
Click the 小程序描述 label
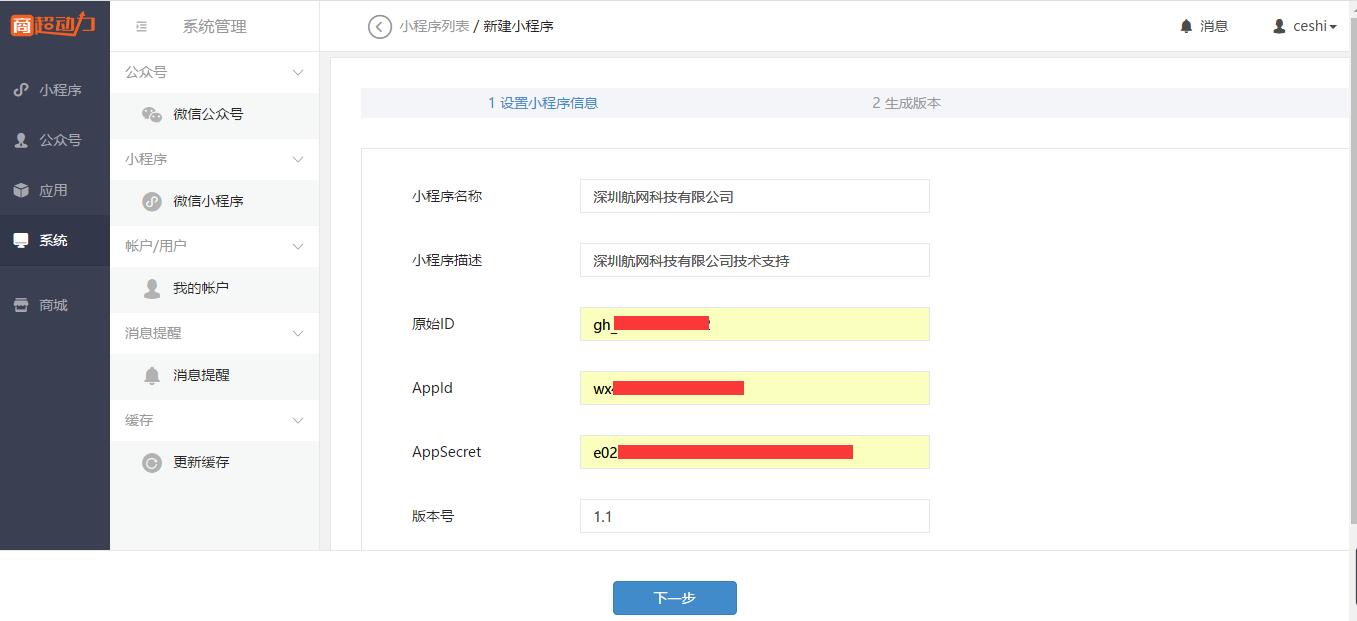(x=447, y=260)
